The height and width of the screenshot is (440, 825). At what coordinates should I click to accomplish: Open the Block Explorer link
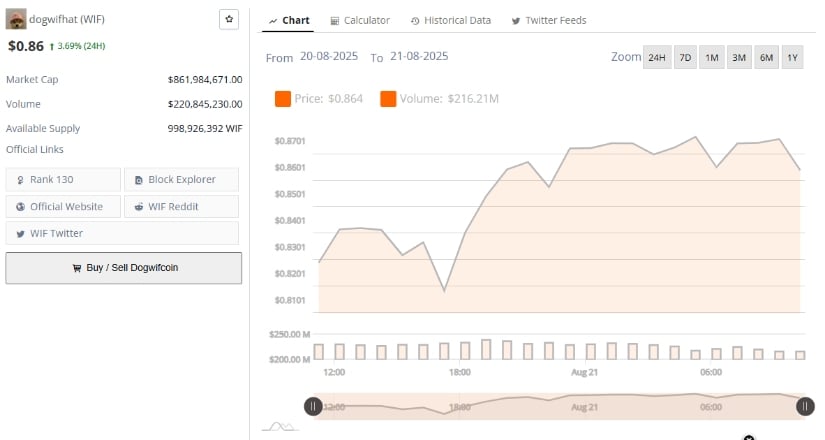click(182, 179)
